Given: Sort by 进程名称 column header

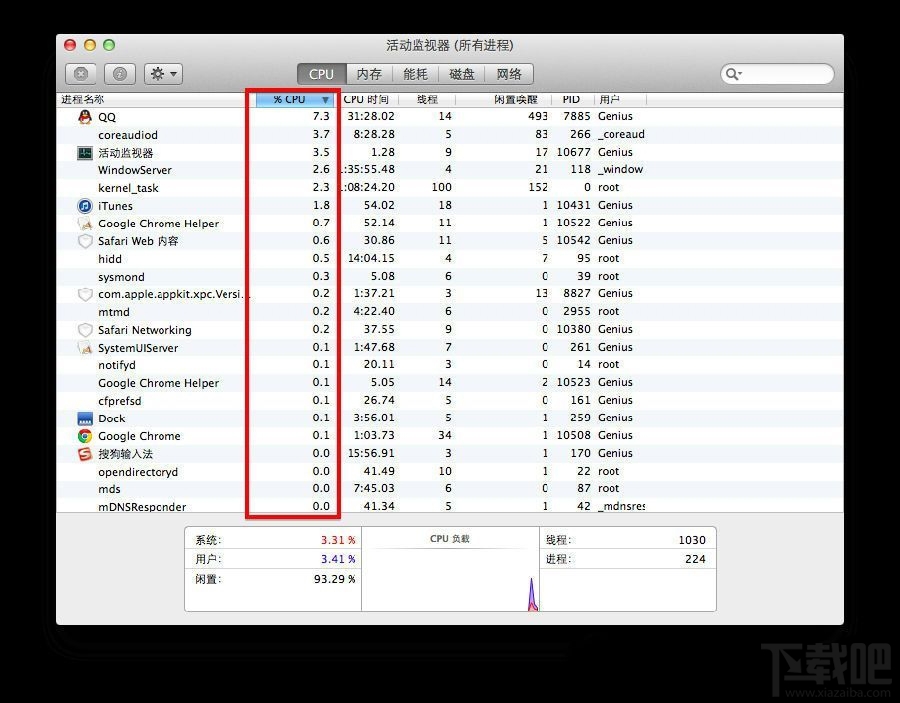Looking at the screenshot, I should 156,99.
